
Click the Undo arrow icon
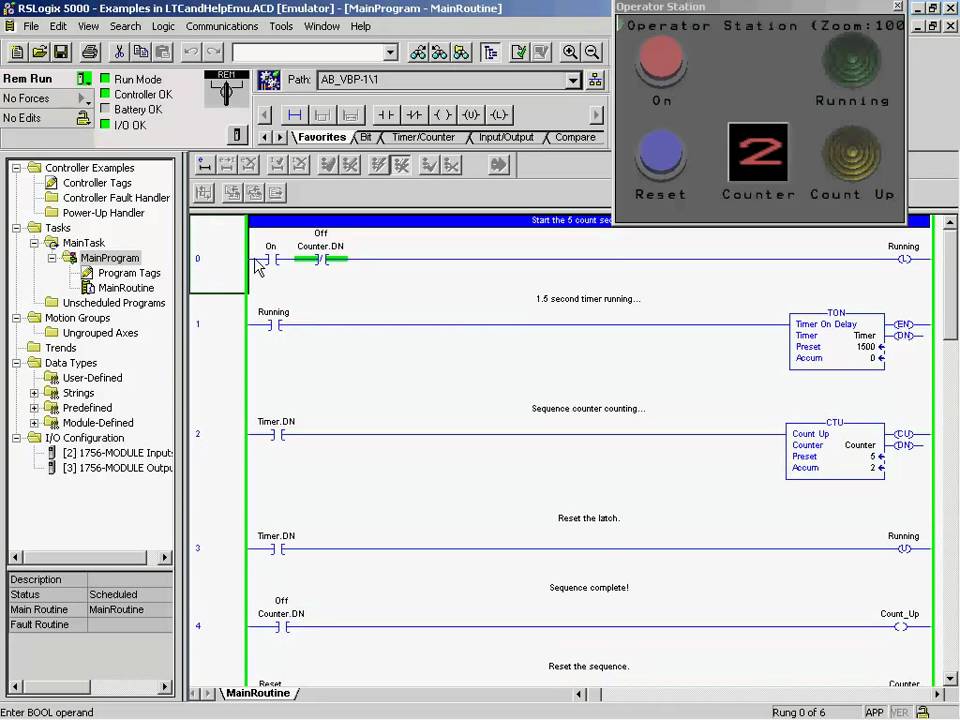191,52
